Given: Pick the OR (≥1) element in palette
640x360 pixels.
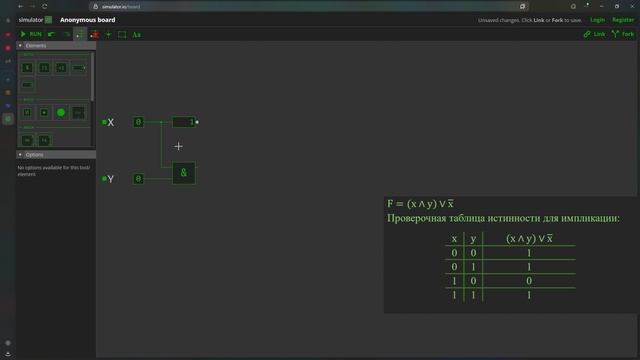Looking at the screenshot, I should (x=44, y=68).
